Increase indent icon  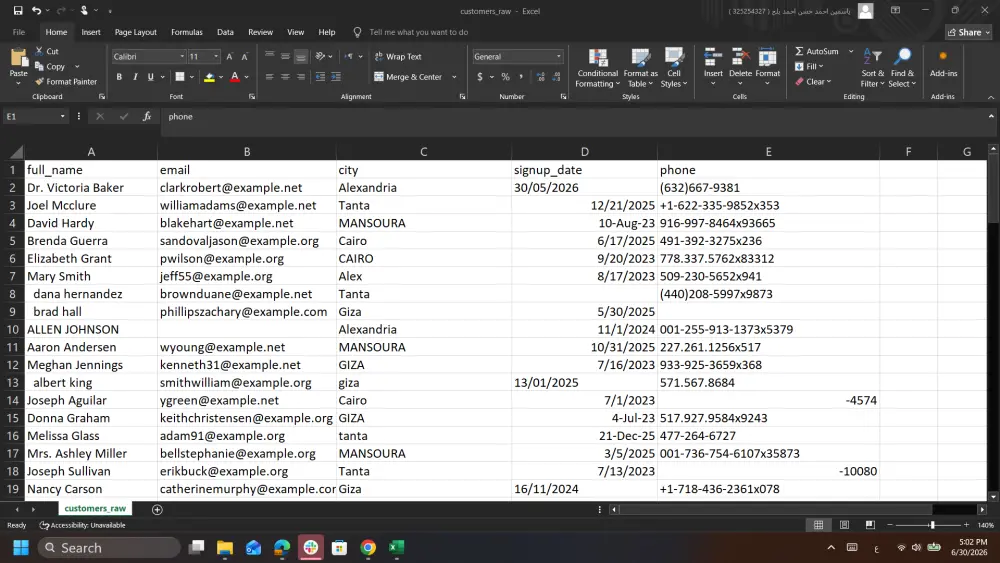(x=335, y=77)
